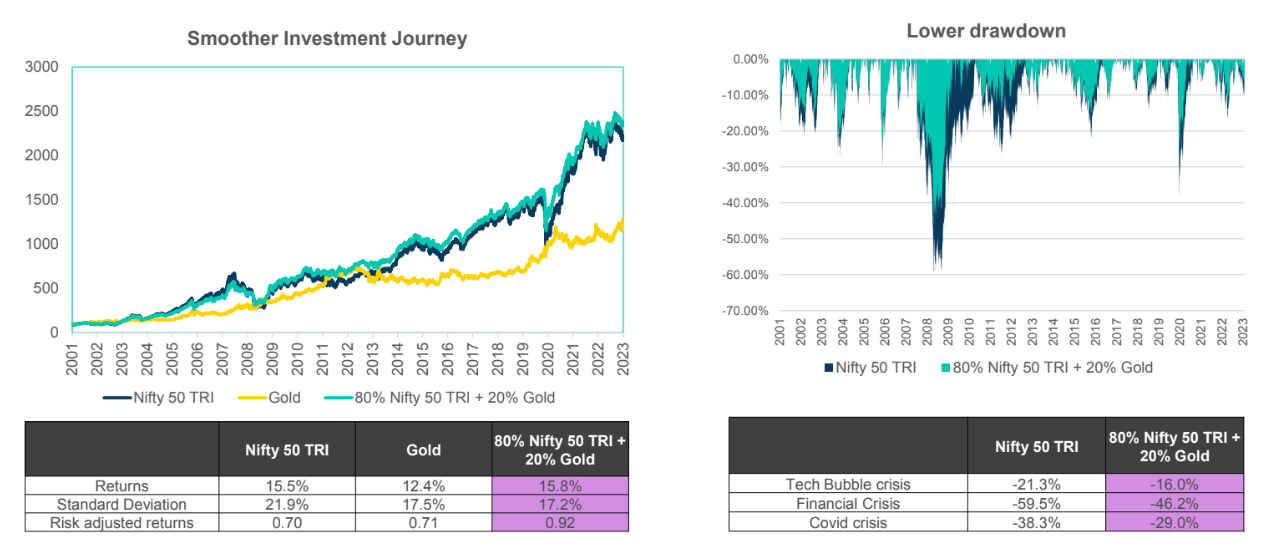
Task: Select the Standard Deviation row label
Action: click(x=122, y=504)
